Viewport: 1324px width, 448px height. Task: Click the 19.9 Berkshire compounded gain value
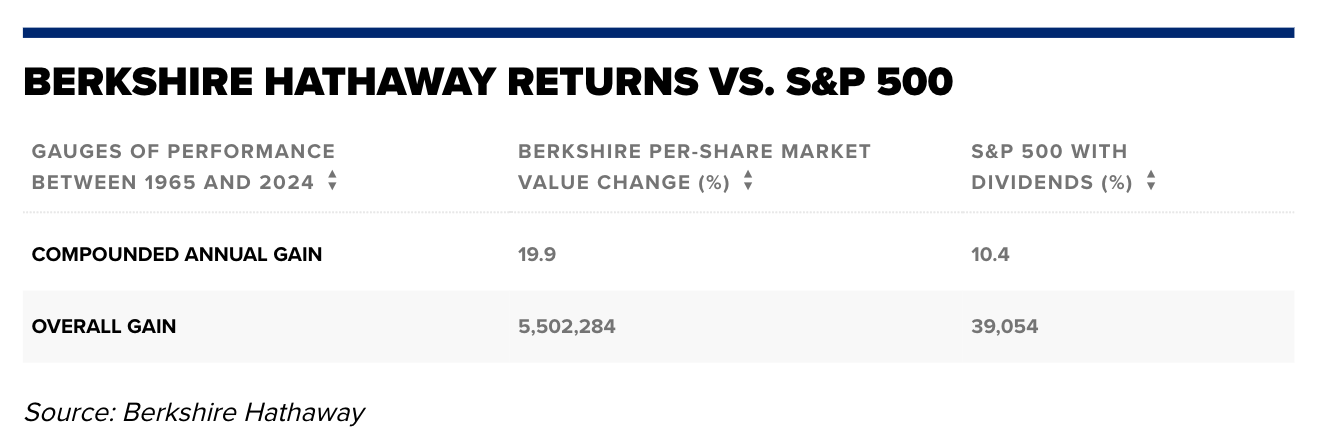(x=537, y=254)
